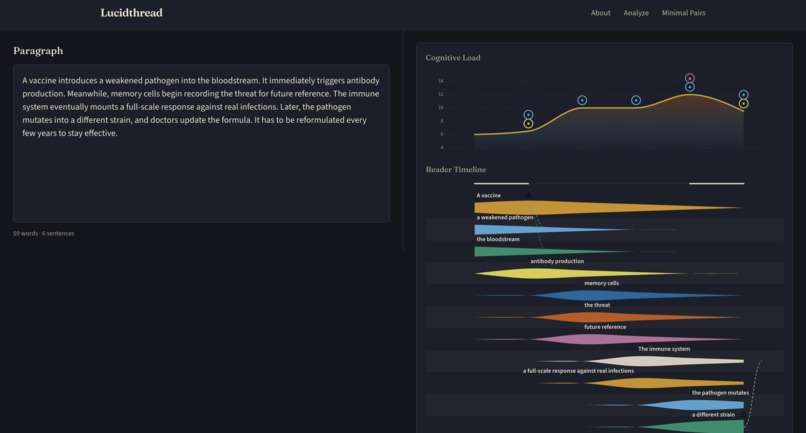Click the 'future reference' label
Viewport: 806px width, 433px height.
tap(605, 327)
